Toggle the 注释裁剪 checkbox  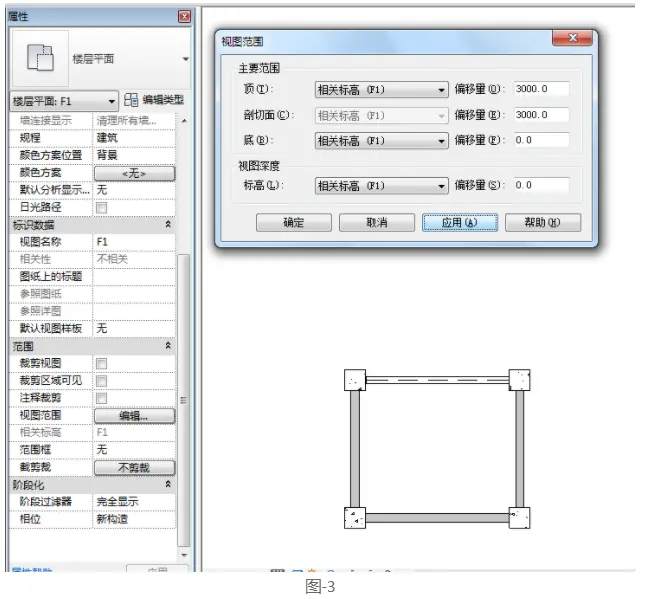tap(102, 398)
